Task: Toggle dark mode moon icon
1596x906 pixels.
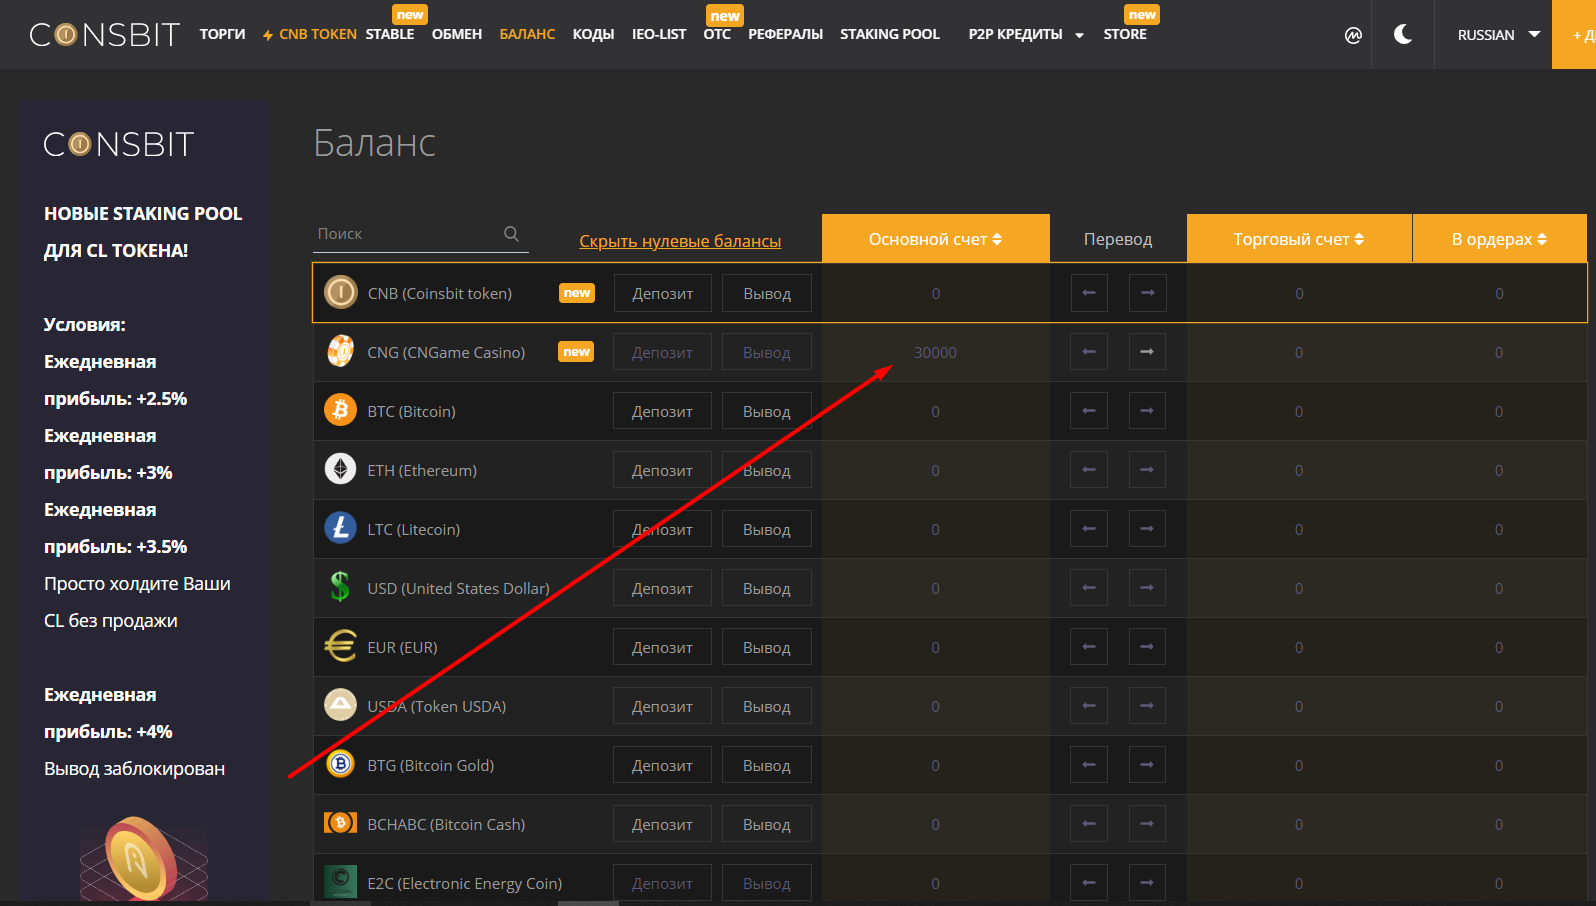Action: coord(1403,35)
